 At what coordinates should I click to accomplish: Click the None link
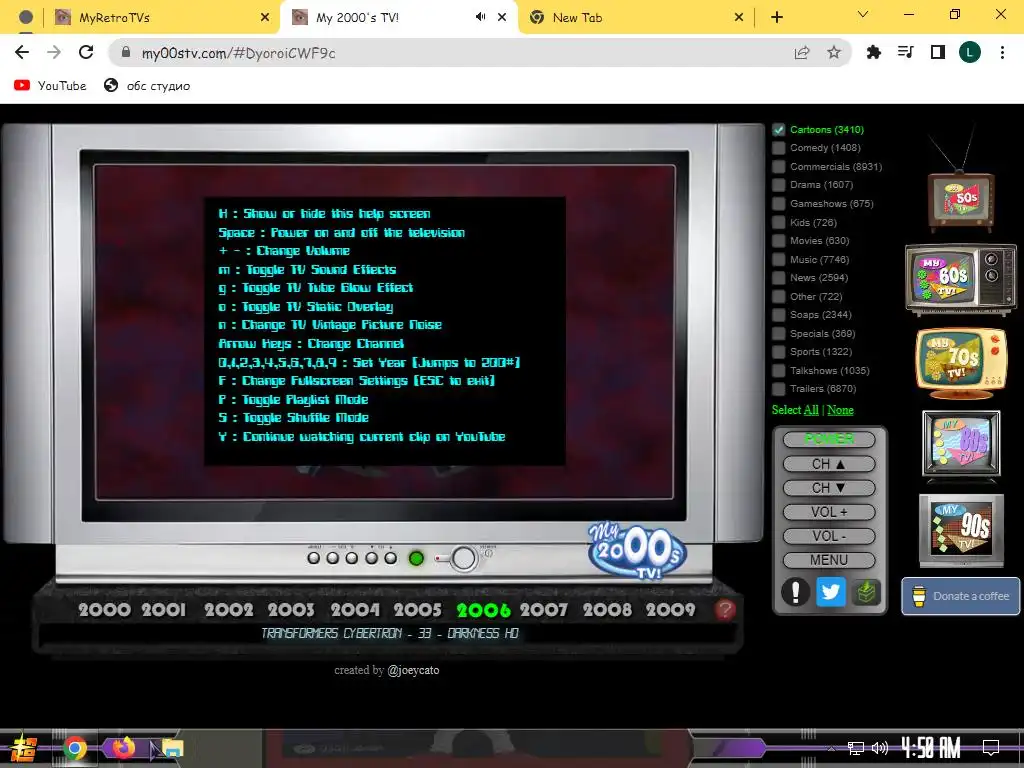coord(840,410)
